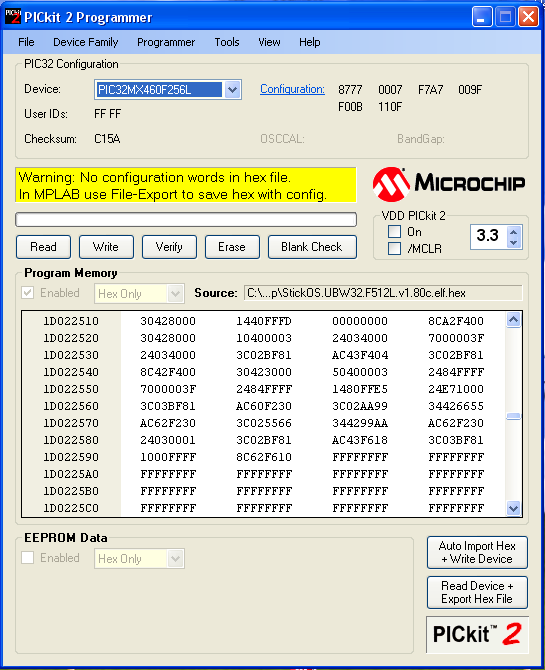Toggle EEPROM Data Enabled checkbox
Image resolution: width=545 pixels, height=670 pixels.
[x=28, y=558]
